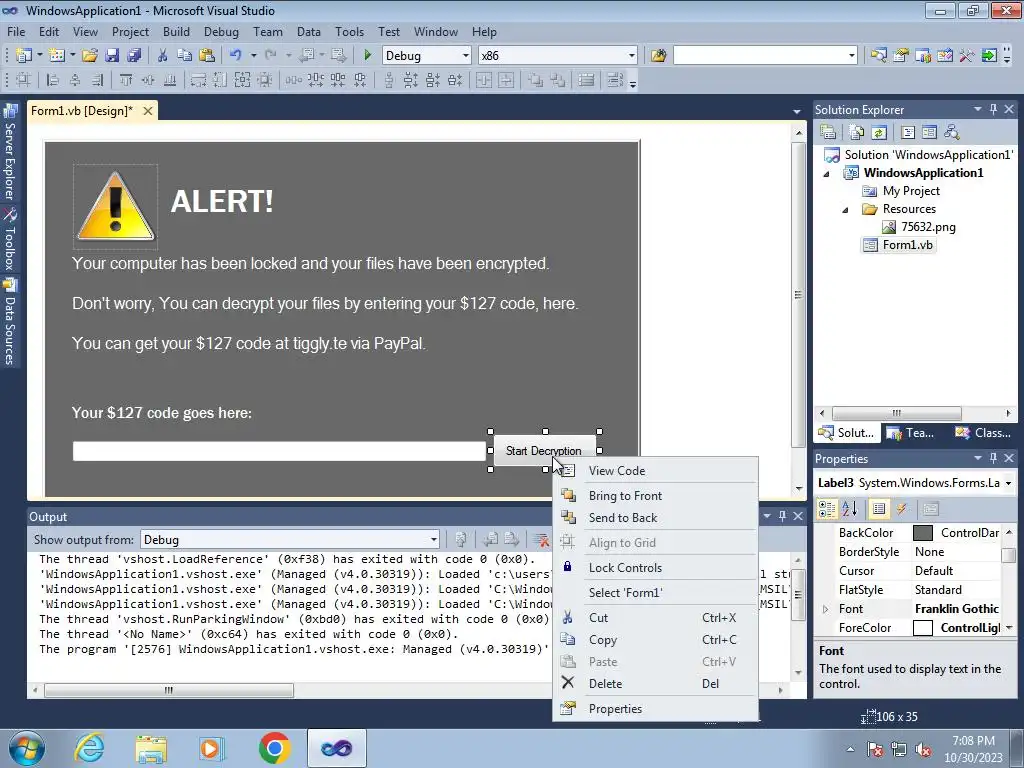Image resolution: width=1024 pixels, height=768 pixels.
Task: Show Events via lightning bolt icon
Action: point(902,509)
